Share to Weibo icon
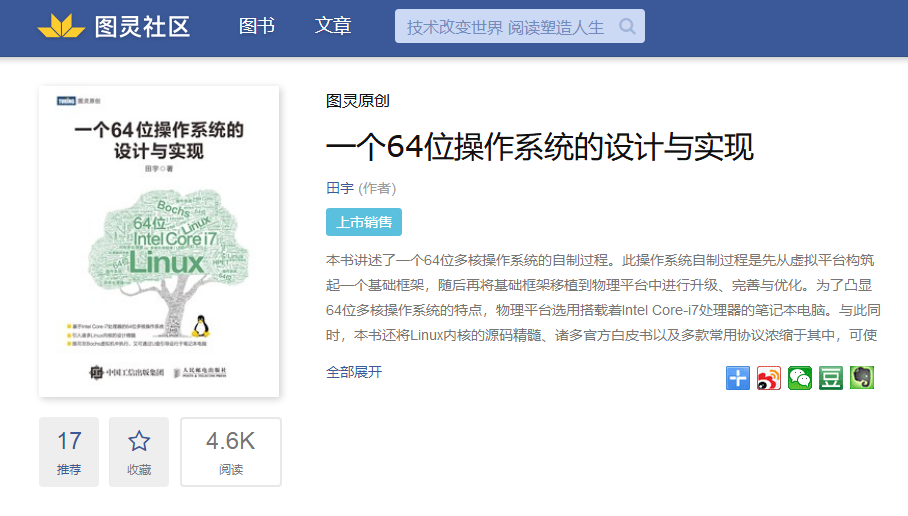908x516 pixels. pos(768,378)
